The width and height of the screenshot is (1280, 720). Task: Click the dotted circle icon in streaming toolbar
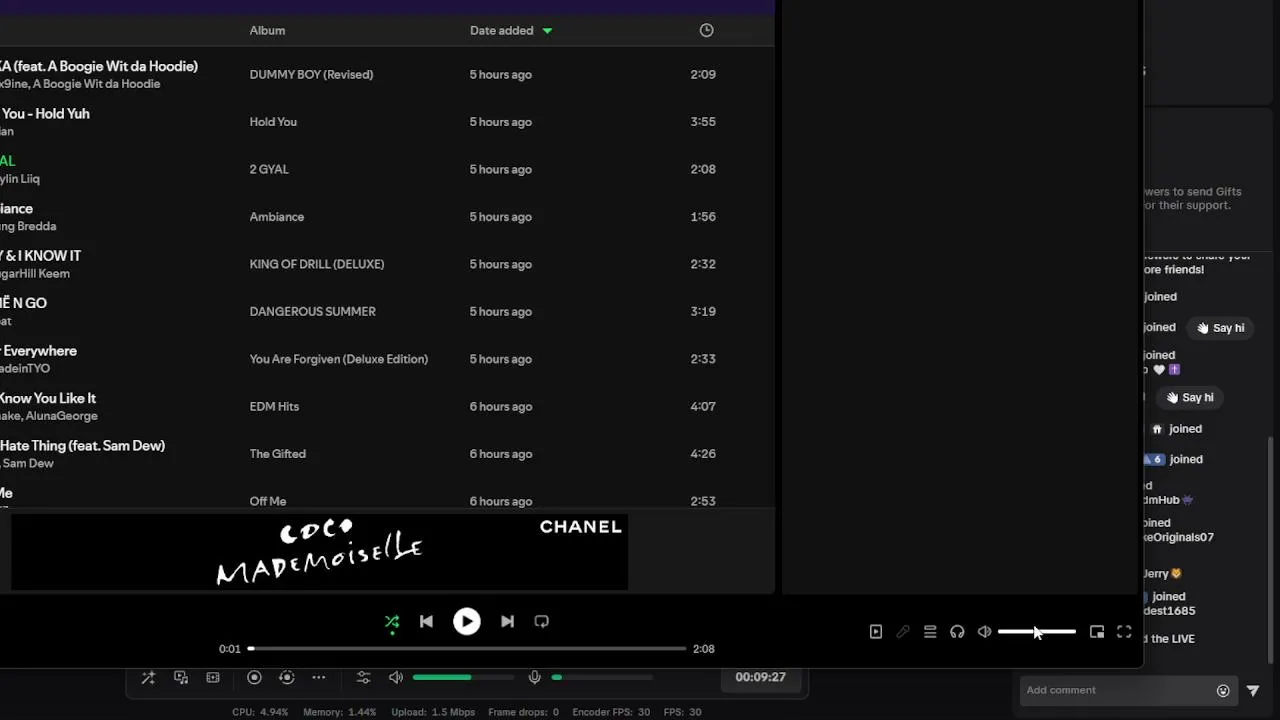click(286, 677)
